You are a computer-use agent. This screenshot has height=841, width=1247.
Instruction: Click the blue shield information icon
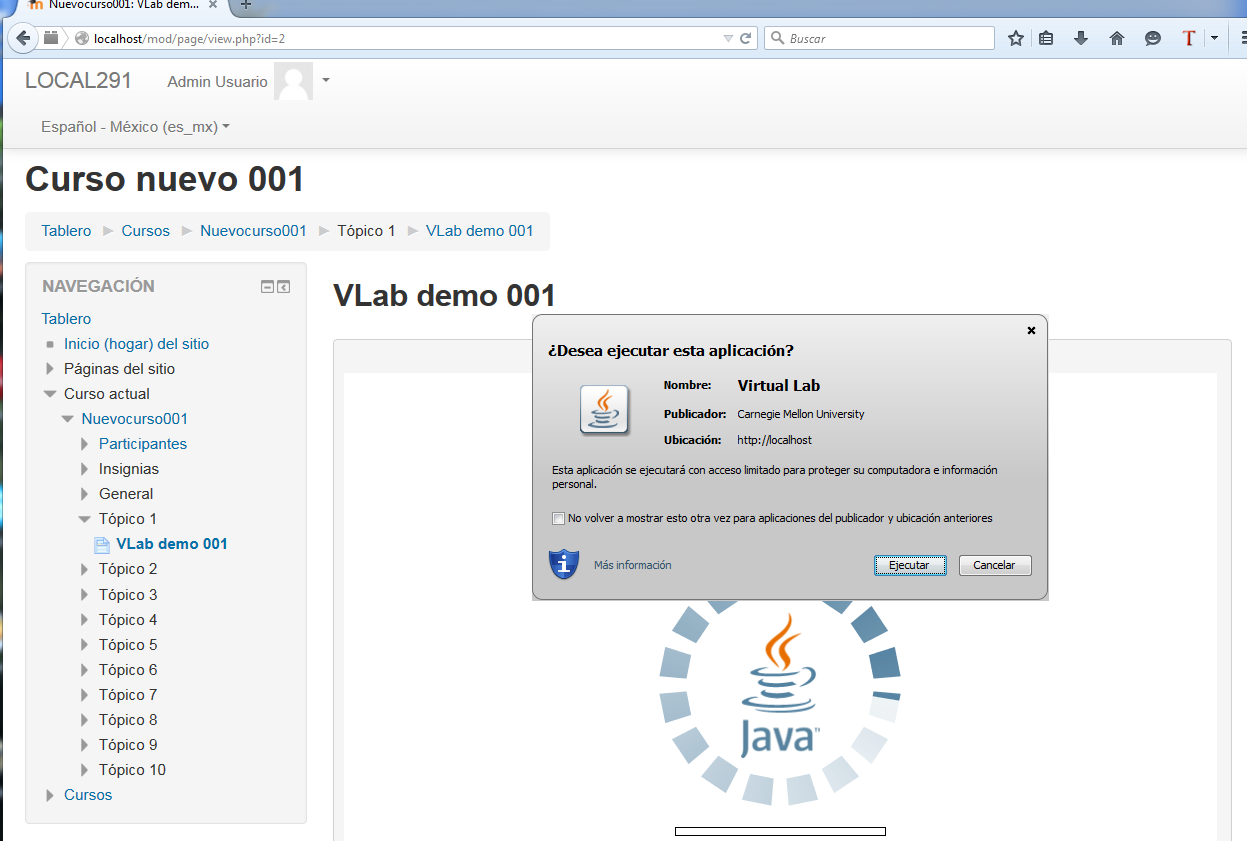click(564, 565)
